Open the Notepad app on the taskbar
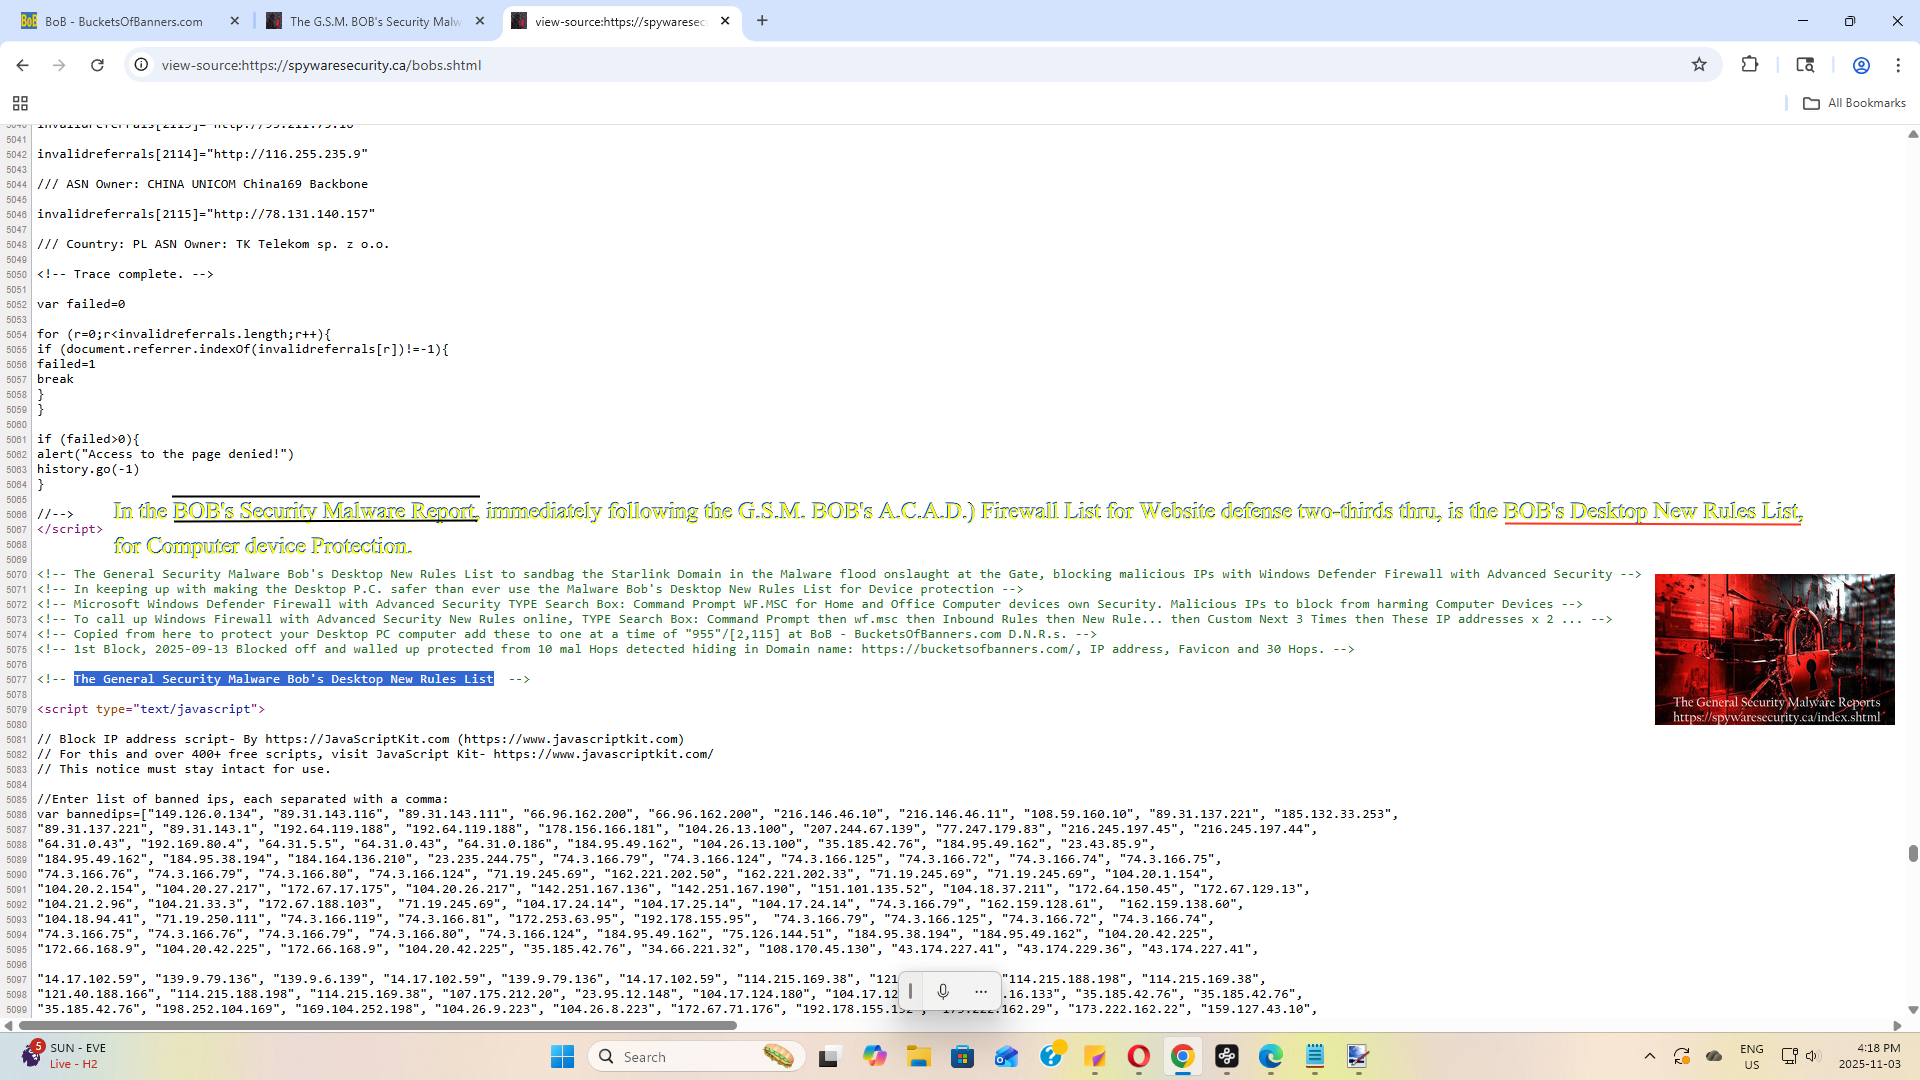Image resolution: width=1920 pixels, height=1080 pixels. click(x=1314, y=1056)
